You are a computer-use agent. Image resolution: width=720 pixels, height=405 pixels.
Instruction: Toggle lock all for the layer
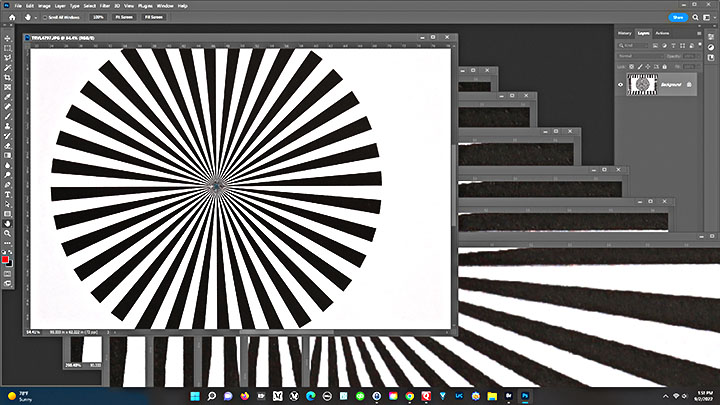(x=664, y=67)
